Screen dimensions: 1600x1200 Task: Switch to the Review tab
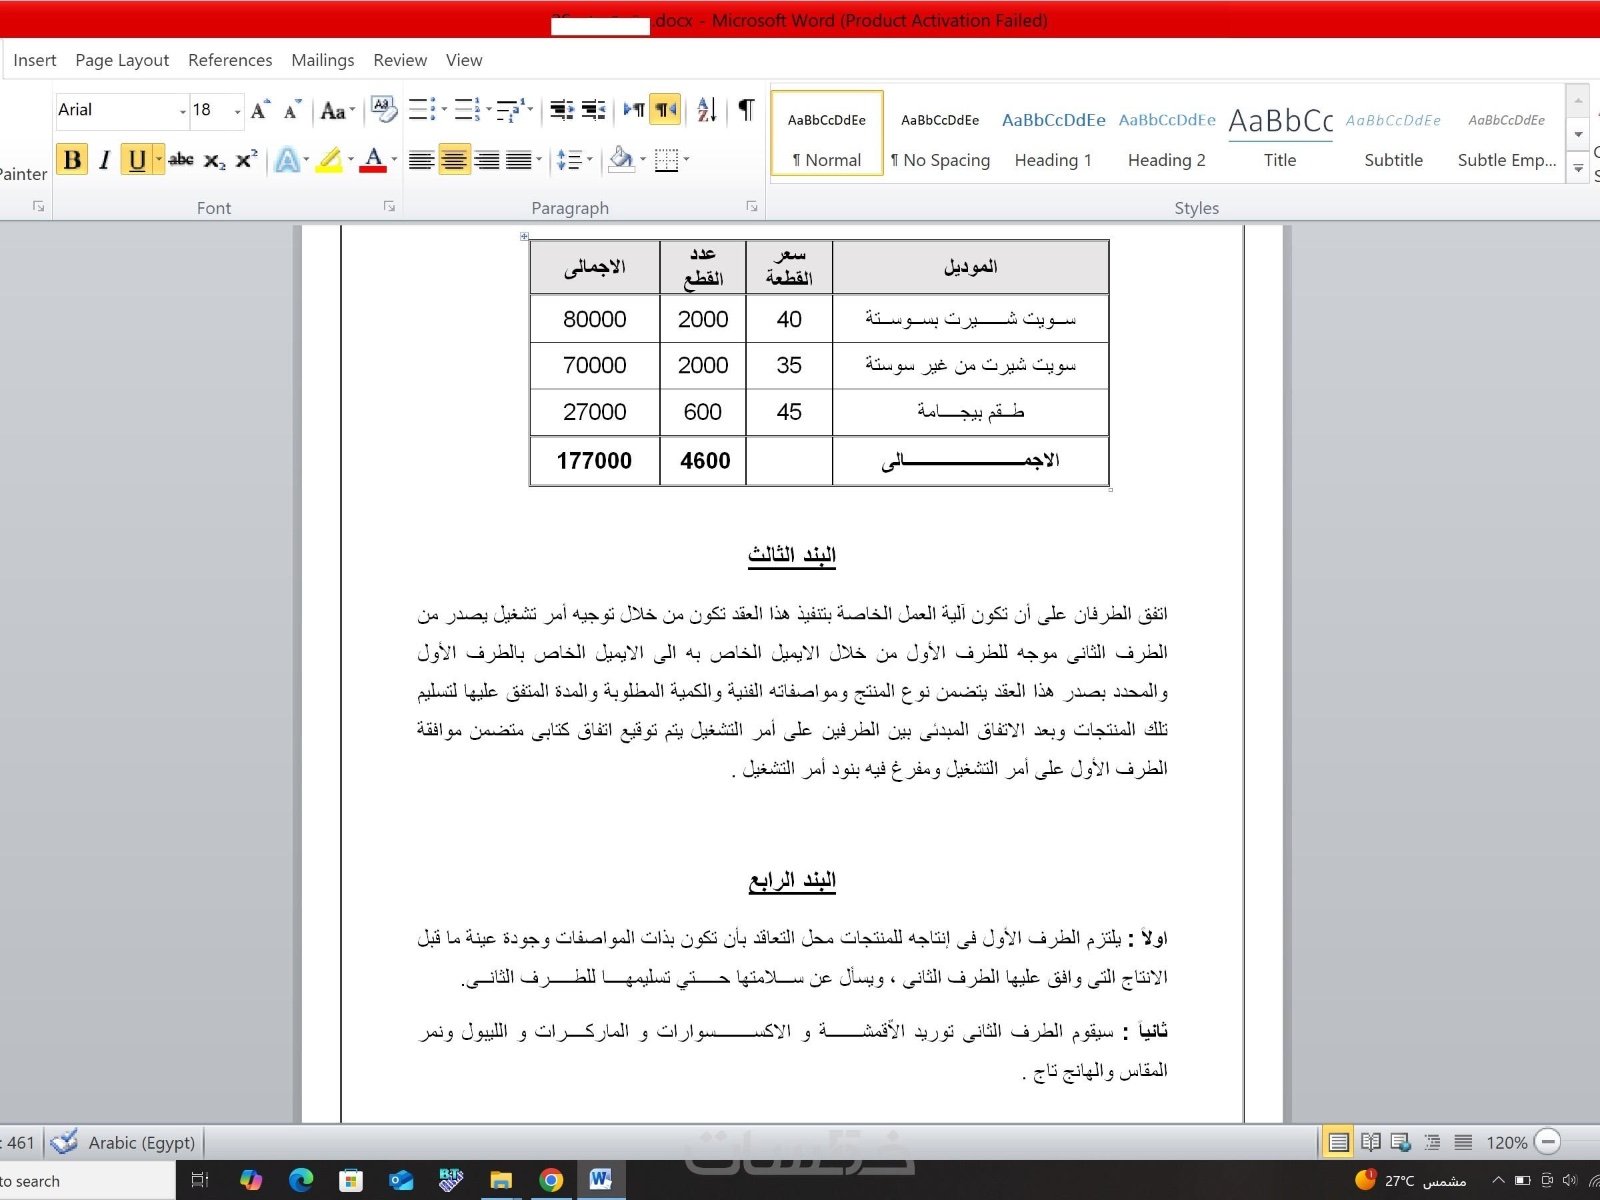[400, 60]
